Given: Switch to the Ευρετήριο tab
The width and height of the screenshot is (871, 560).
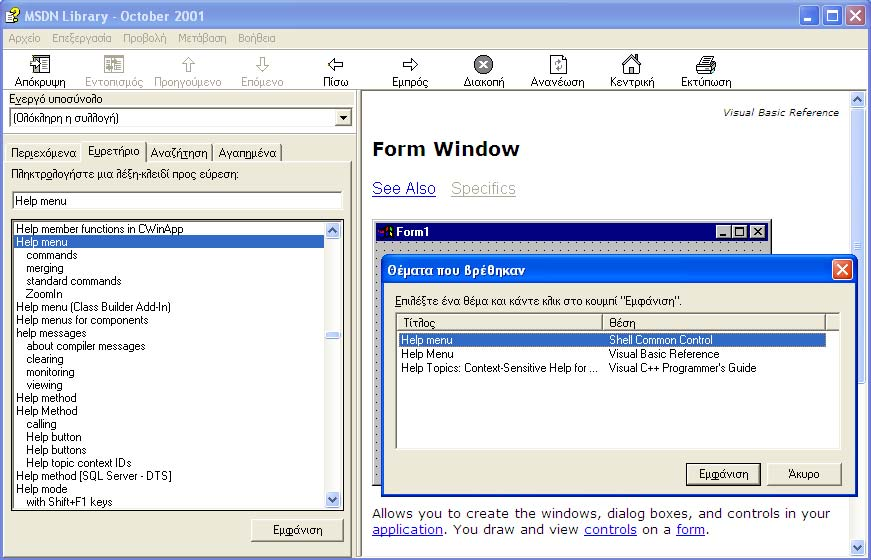Looking at the screenshot, I should pos(114,151).
